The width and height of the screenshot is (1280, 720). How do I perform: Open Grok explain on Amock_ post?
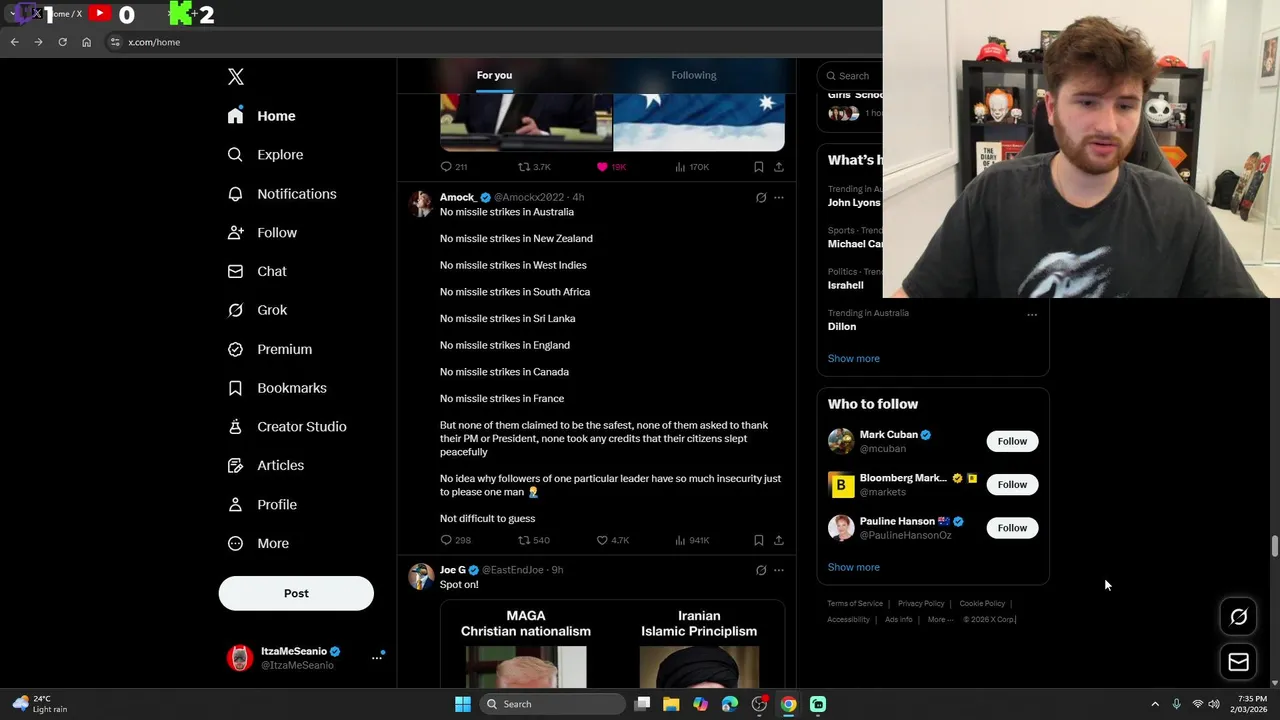tap(761, 198)
